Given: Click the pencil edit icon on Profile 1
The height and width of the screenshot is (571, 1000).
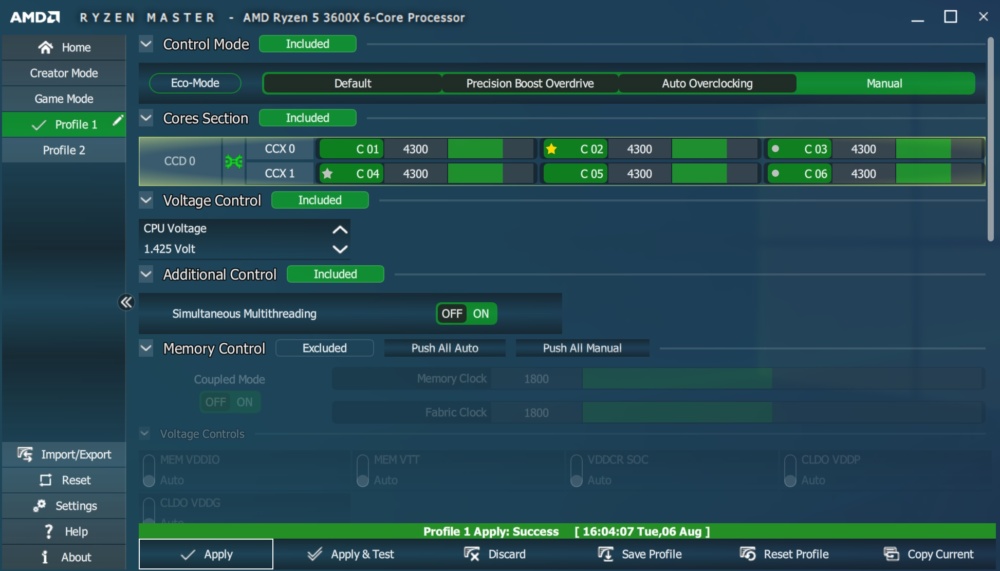Looking at the screenshot, I should 118,121.
